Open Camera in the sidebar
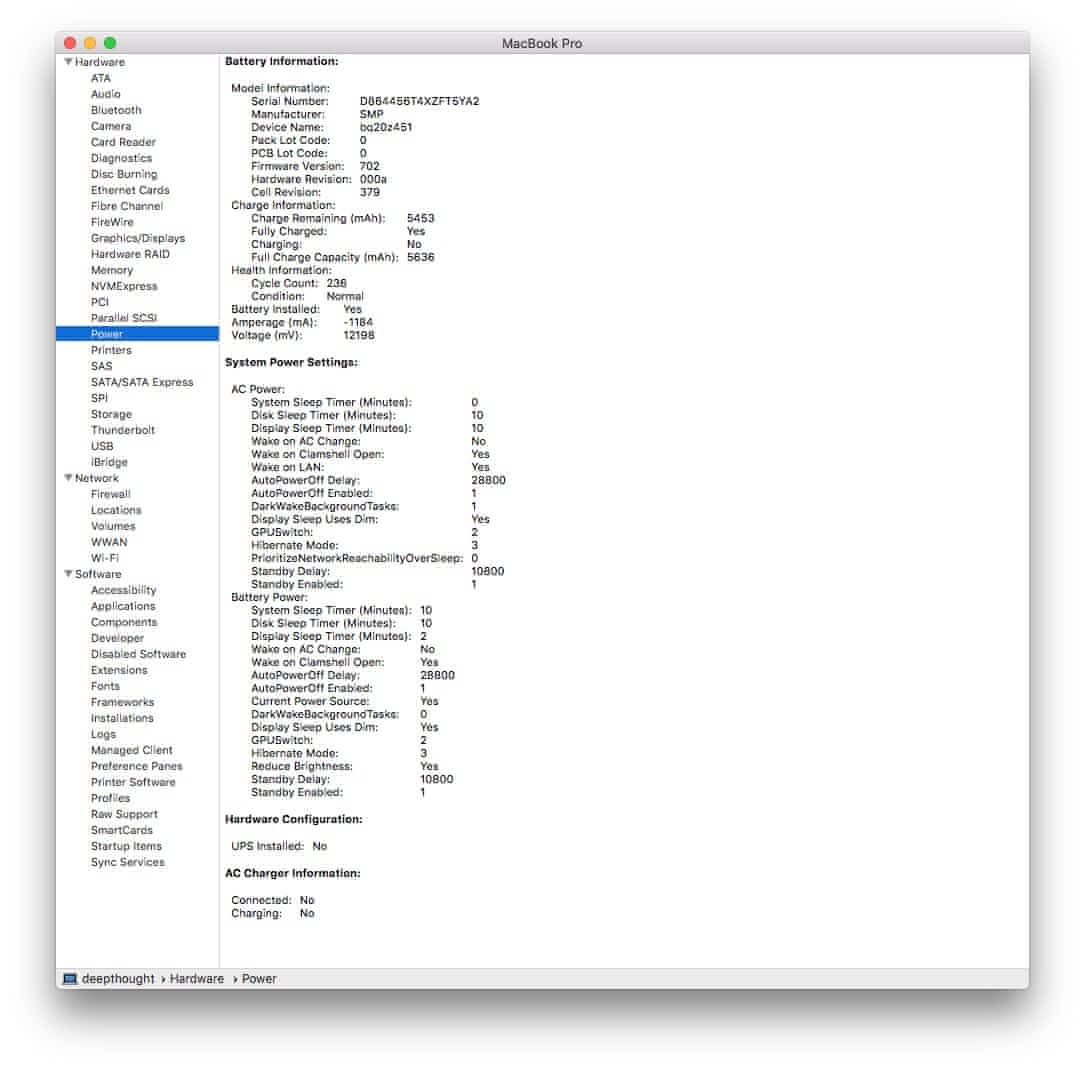1085x1069 pixels. (x=111, y=126)
